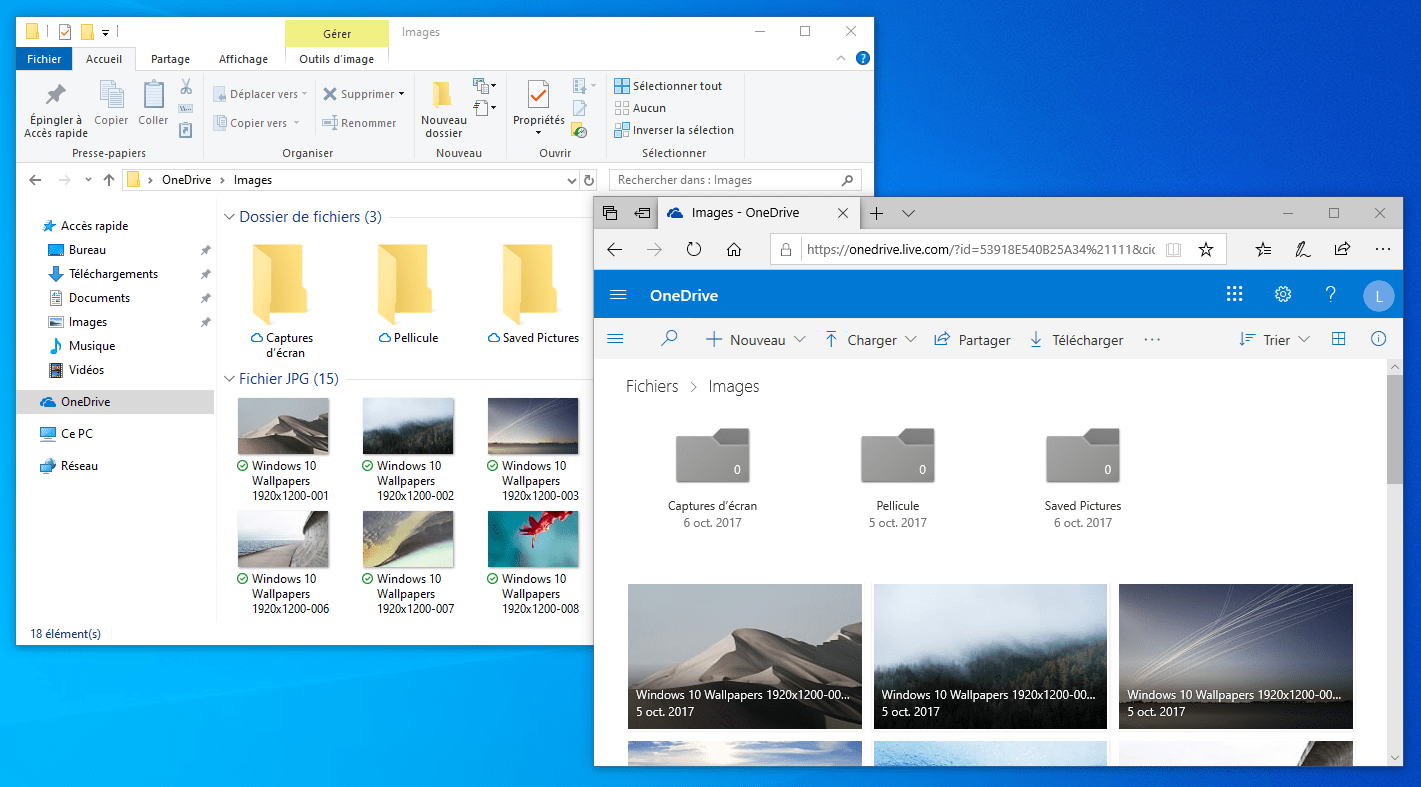Click the scissors cut icon in ribbon
Viewport: 1421px width, 787px height.
click(x=186, y=87)
